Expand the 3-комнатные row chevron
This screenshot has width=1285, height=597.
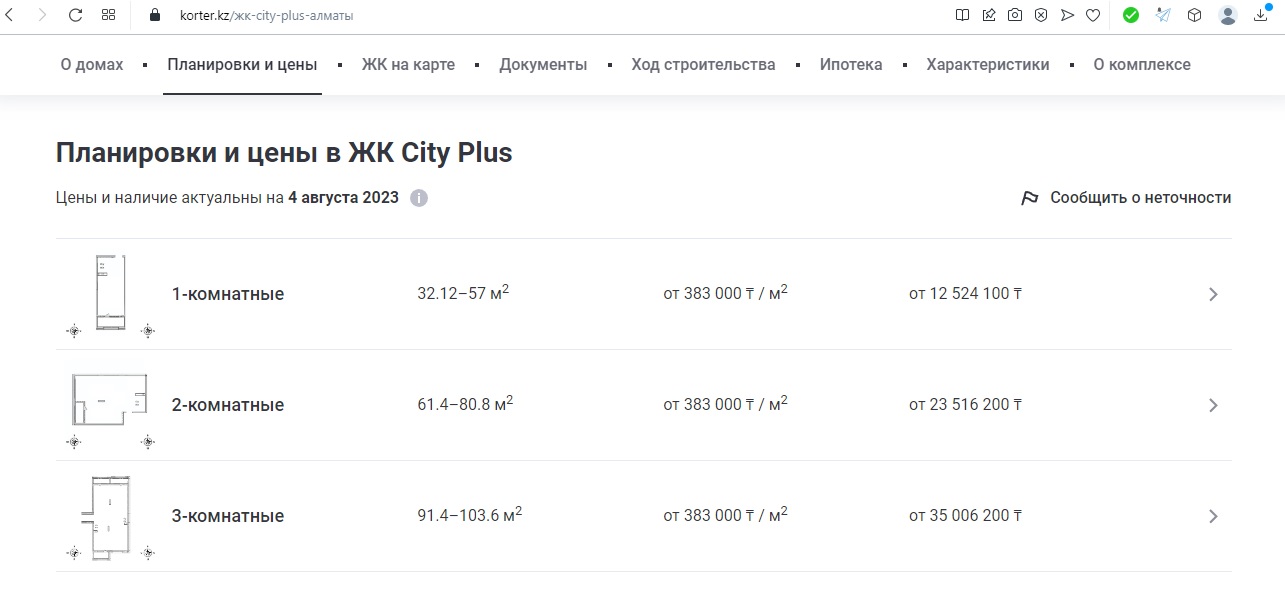tap(1213, 516)
